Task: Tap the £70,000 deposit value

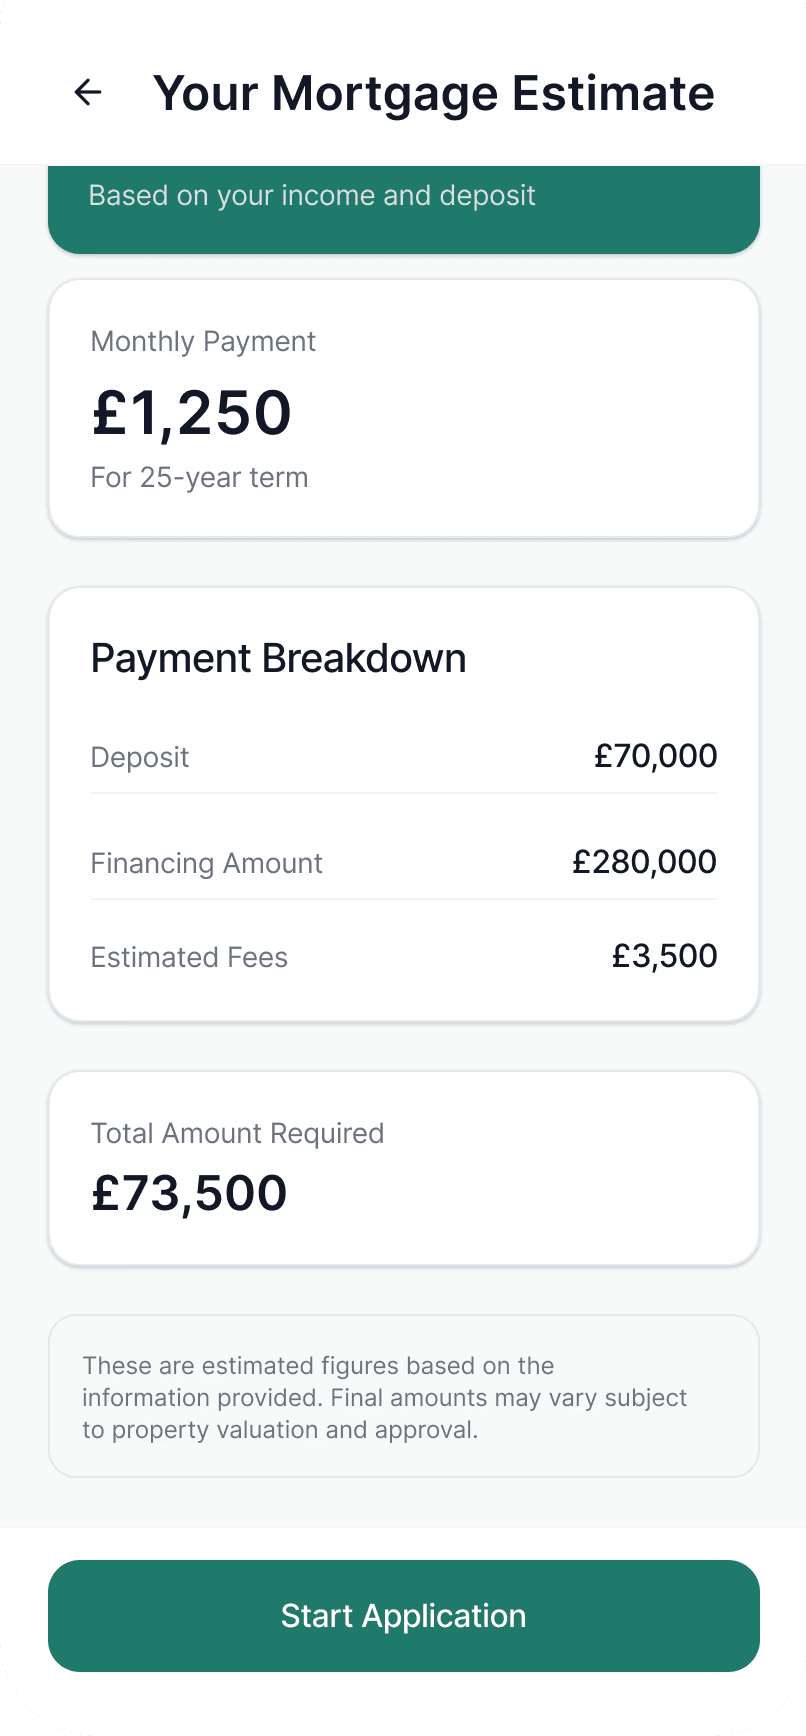Action: (x=655, y=756)
